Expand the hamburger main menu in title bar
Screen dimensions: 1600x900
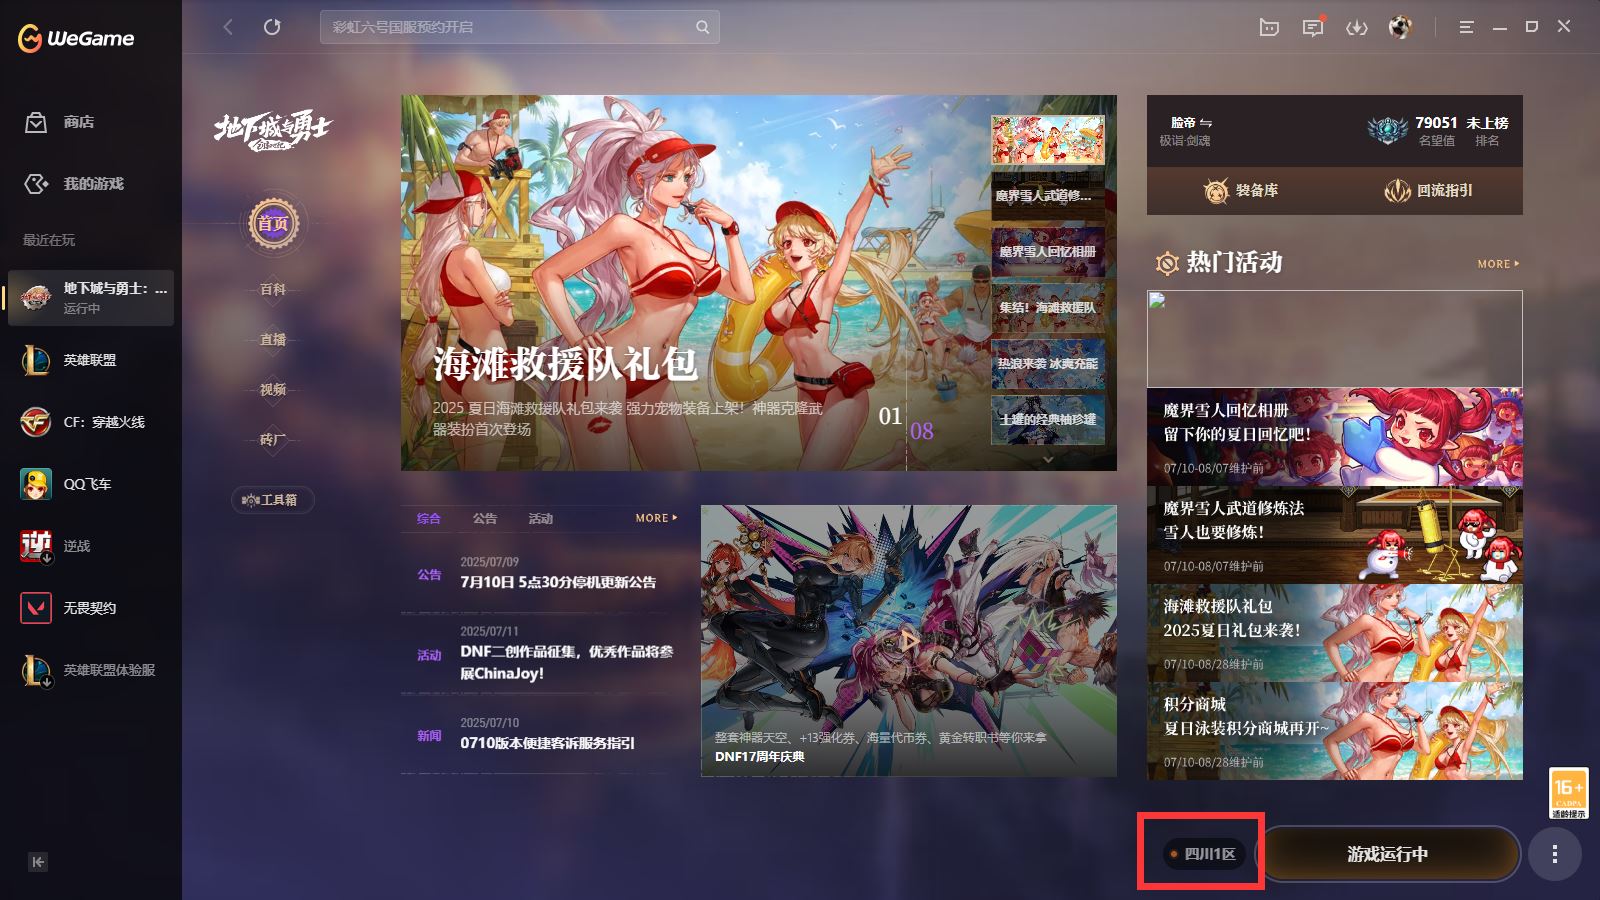point(1466,27)
